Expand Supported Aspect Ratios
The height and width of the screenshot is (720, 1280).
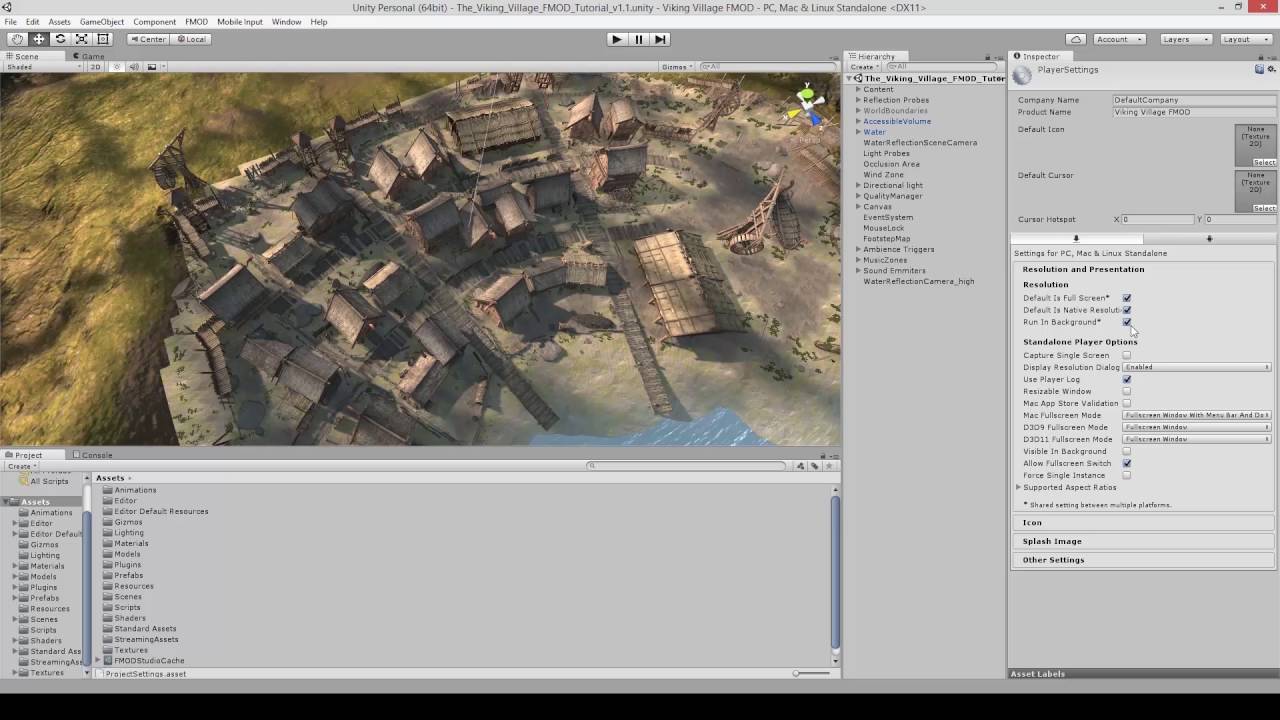point(1018,487)
